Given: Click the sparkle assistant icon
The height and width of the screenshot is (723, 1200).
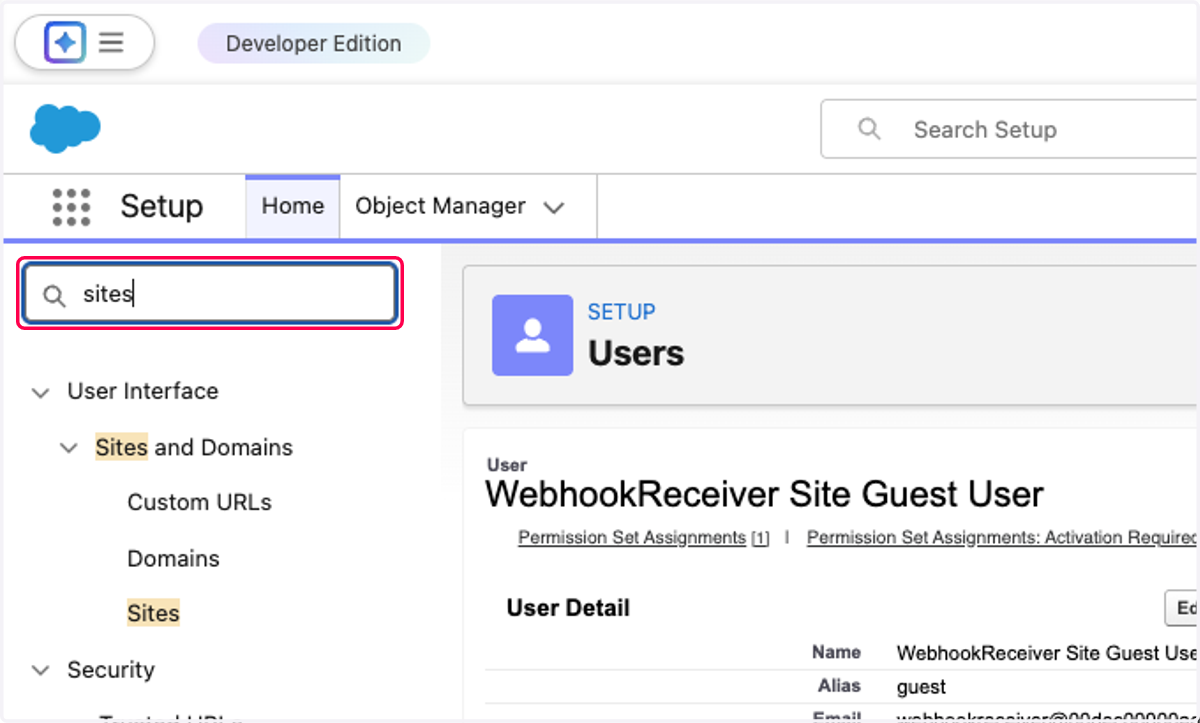Looking at the screenshot, I should pos(65,43).
